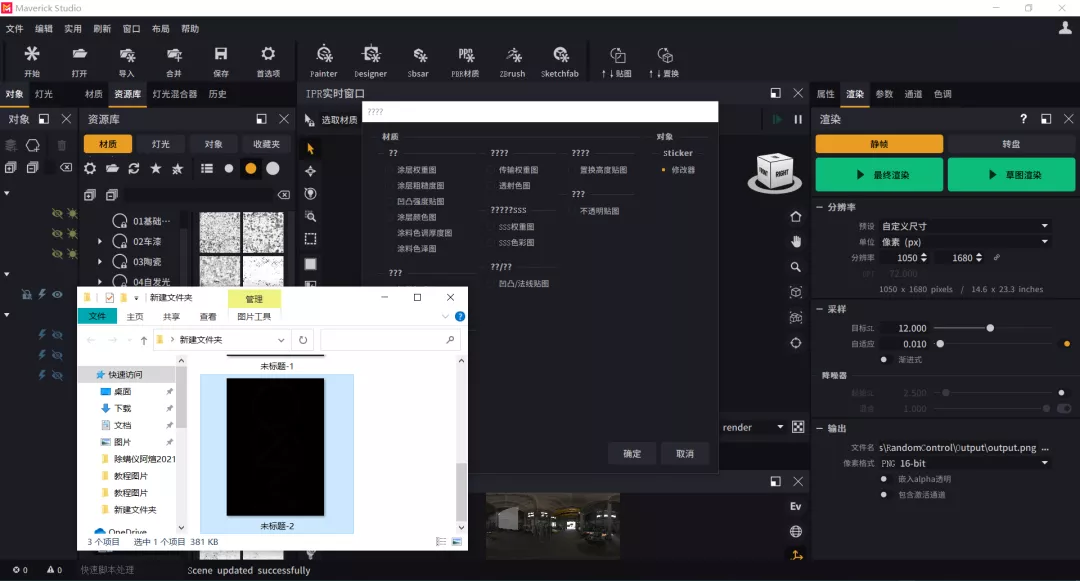
Task: Open the 单位 像素 (px) dropdown
Action: coord(964,242)
